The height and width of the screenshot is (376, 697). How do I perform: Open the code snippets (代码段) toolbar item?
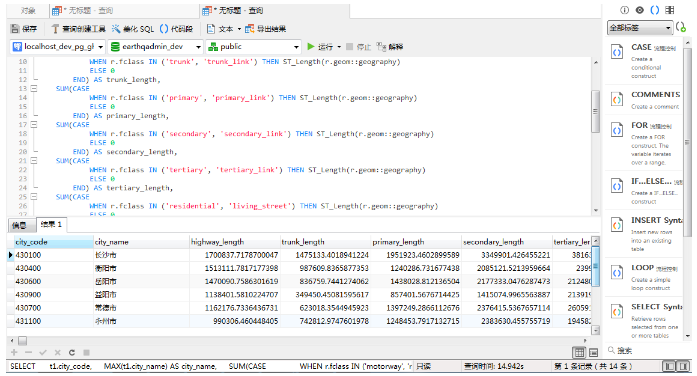pyautogui.click(x=176, y=29)
